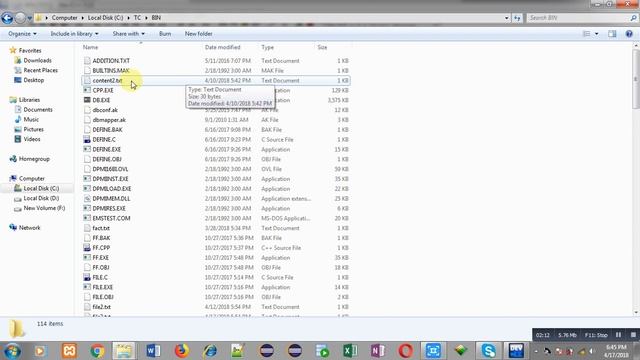Viewport: 640px width, 360px height.
Task: Open Documents library in sidebar
Action: 38,110
